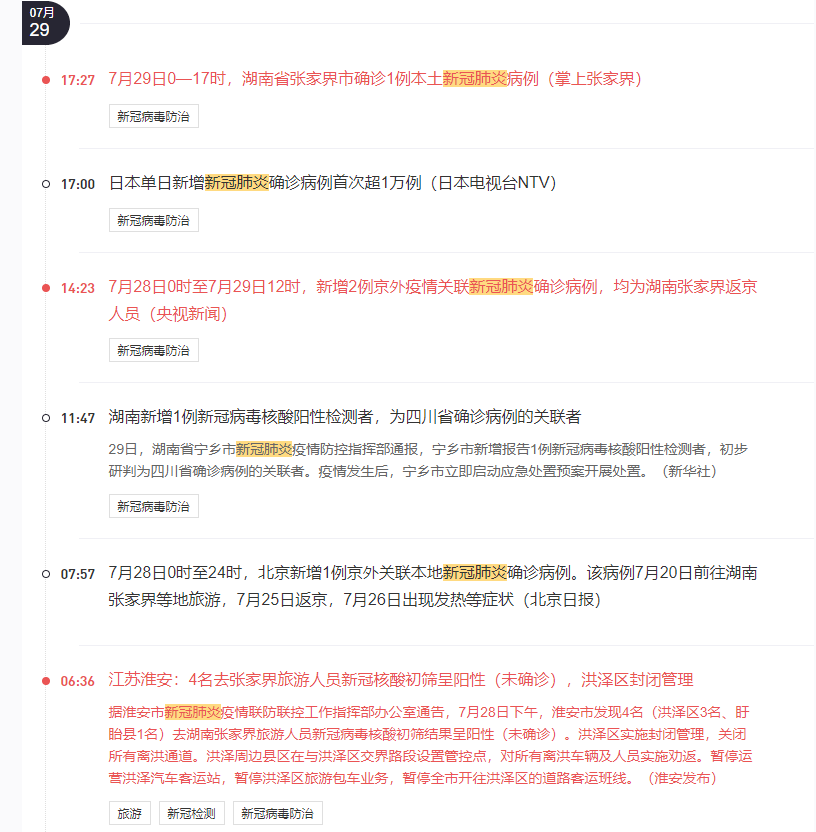Open the 17:27 Zhangjiajie confirmed case headline
This screenshot has height=832, width=816.
375,79
